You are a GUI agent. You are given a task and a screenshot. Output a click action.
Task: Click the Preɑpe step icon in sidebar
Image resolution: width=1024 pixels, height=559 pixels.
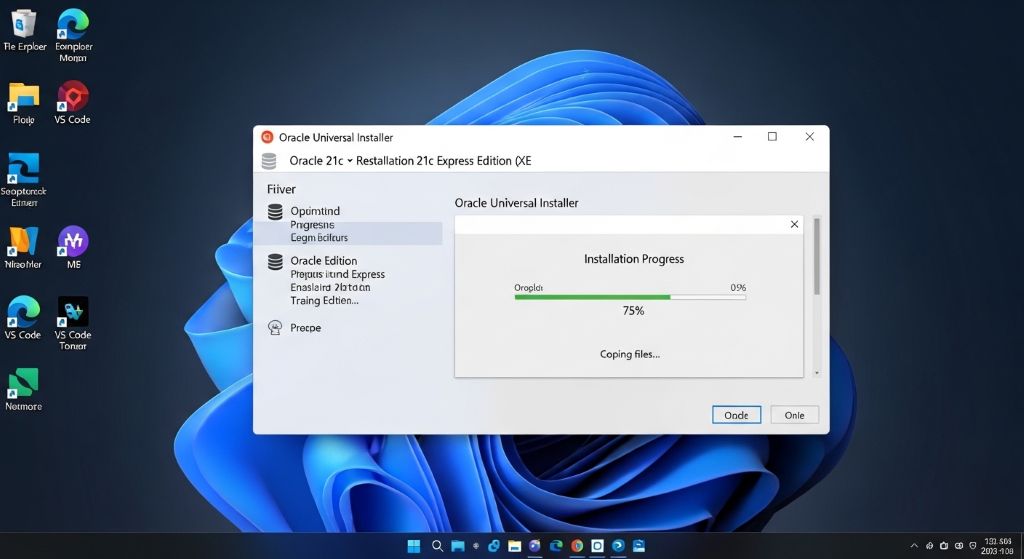(x=275, y=327)
